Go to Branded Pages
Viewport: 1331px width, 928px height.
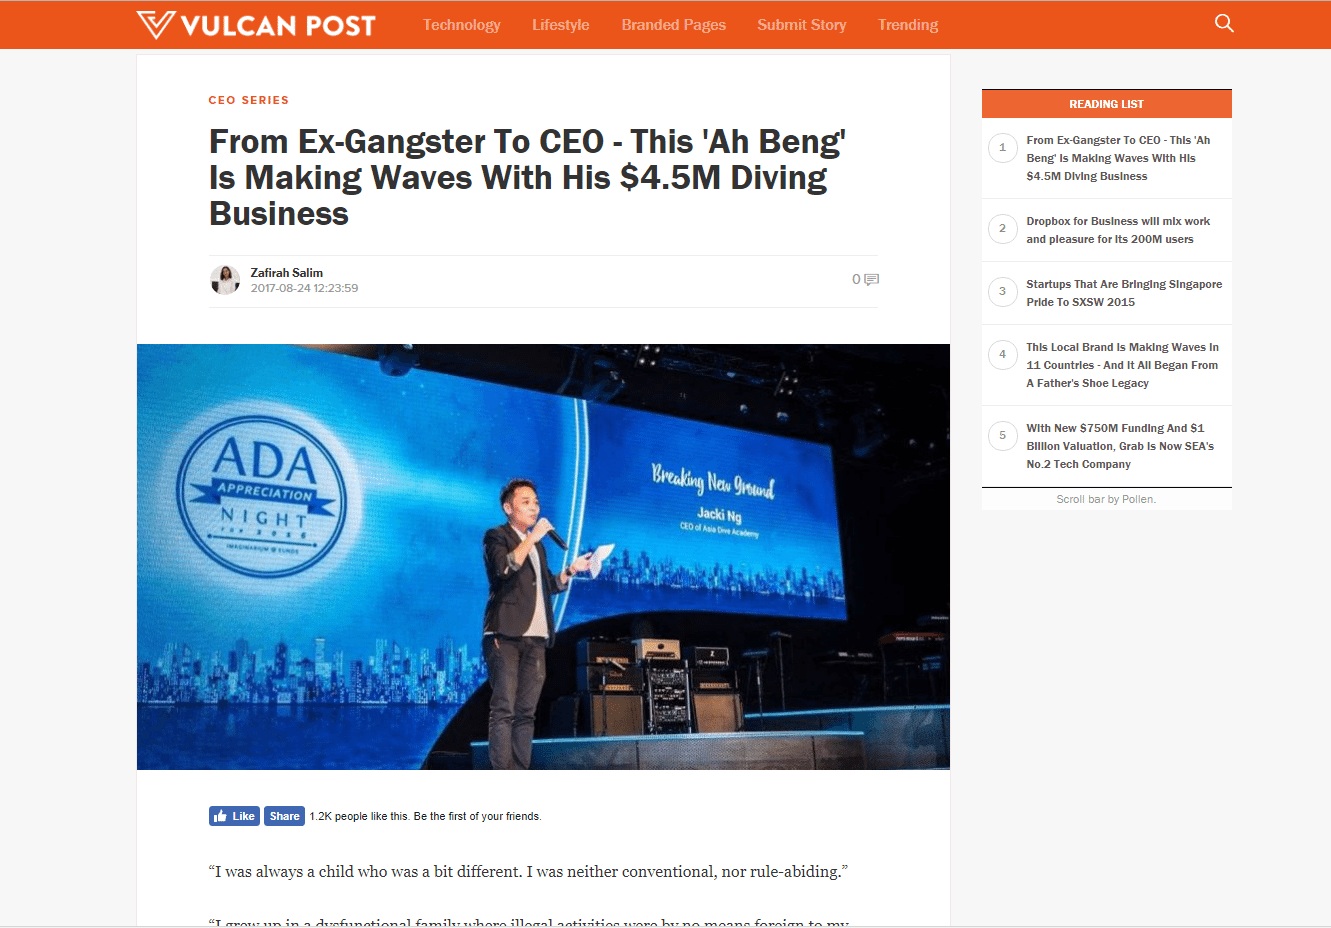(x=673, y=25)
